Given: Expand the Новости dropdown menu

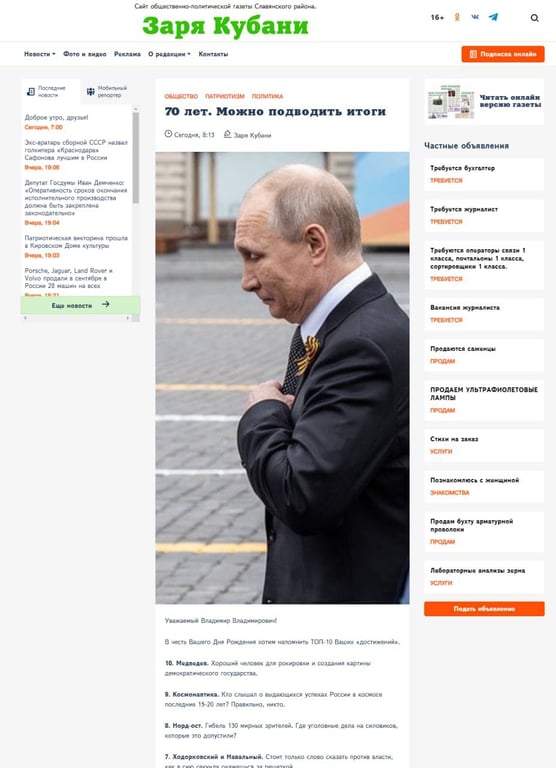Looking at the screenshot, I should click(40, 54).
